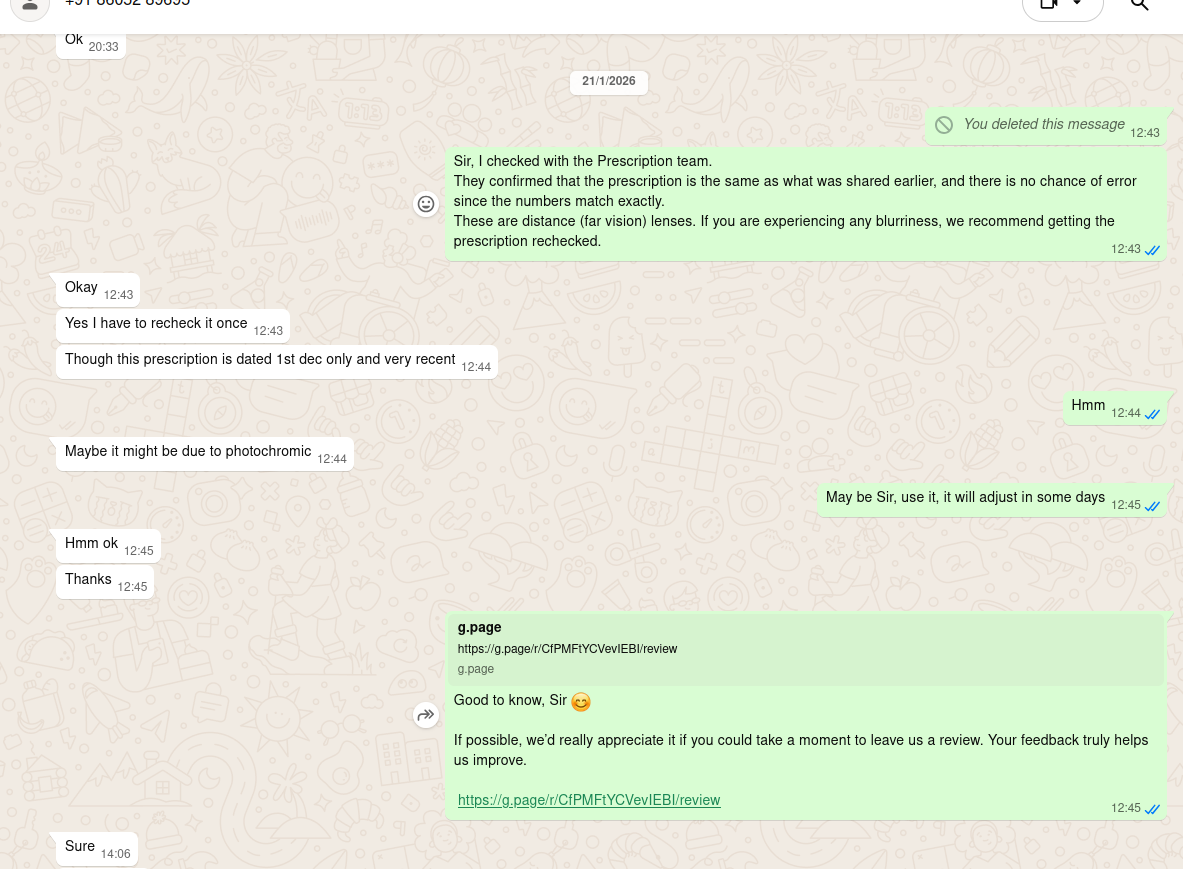
Task: Click the 'You deleted this message' bubble
Action: (x=1046, y=126)
